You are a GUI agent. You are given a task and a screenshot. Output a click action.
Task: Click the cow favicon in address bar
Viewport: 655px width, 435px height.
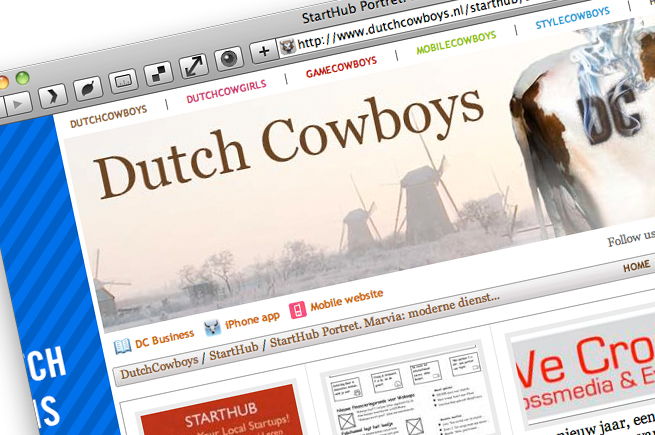[x=287, y=46]
